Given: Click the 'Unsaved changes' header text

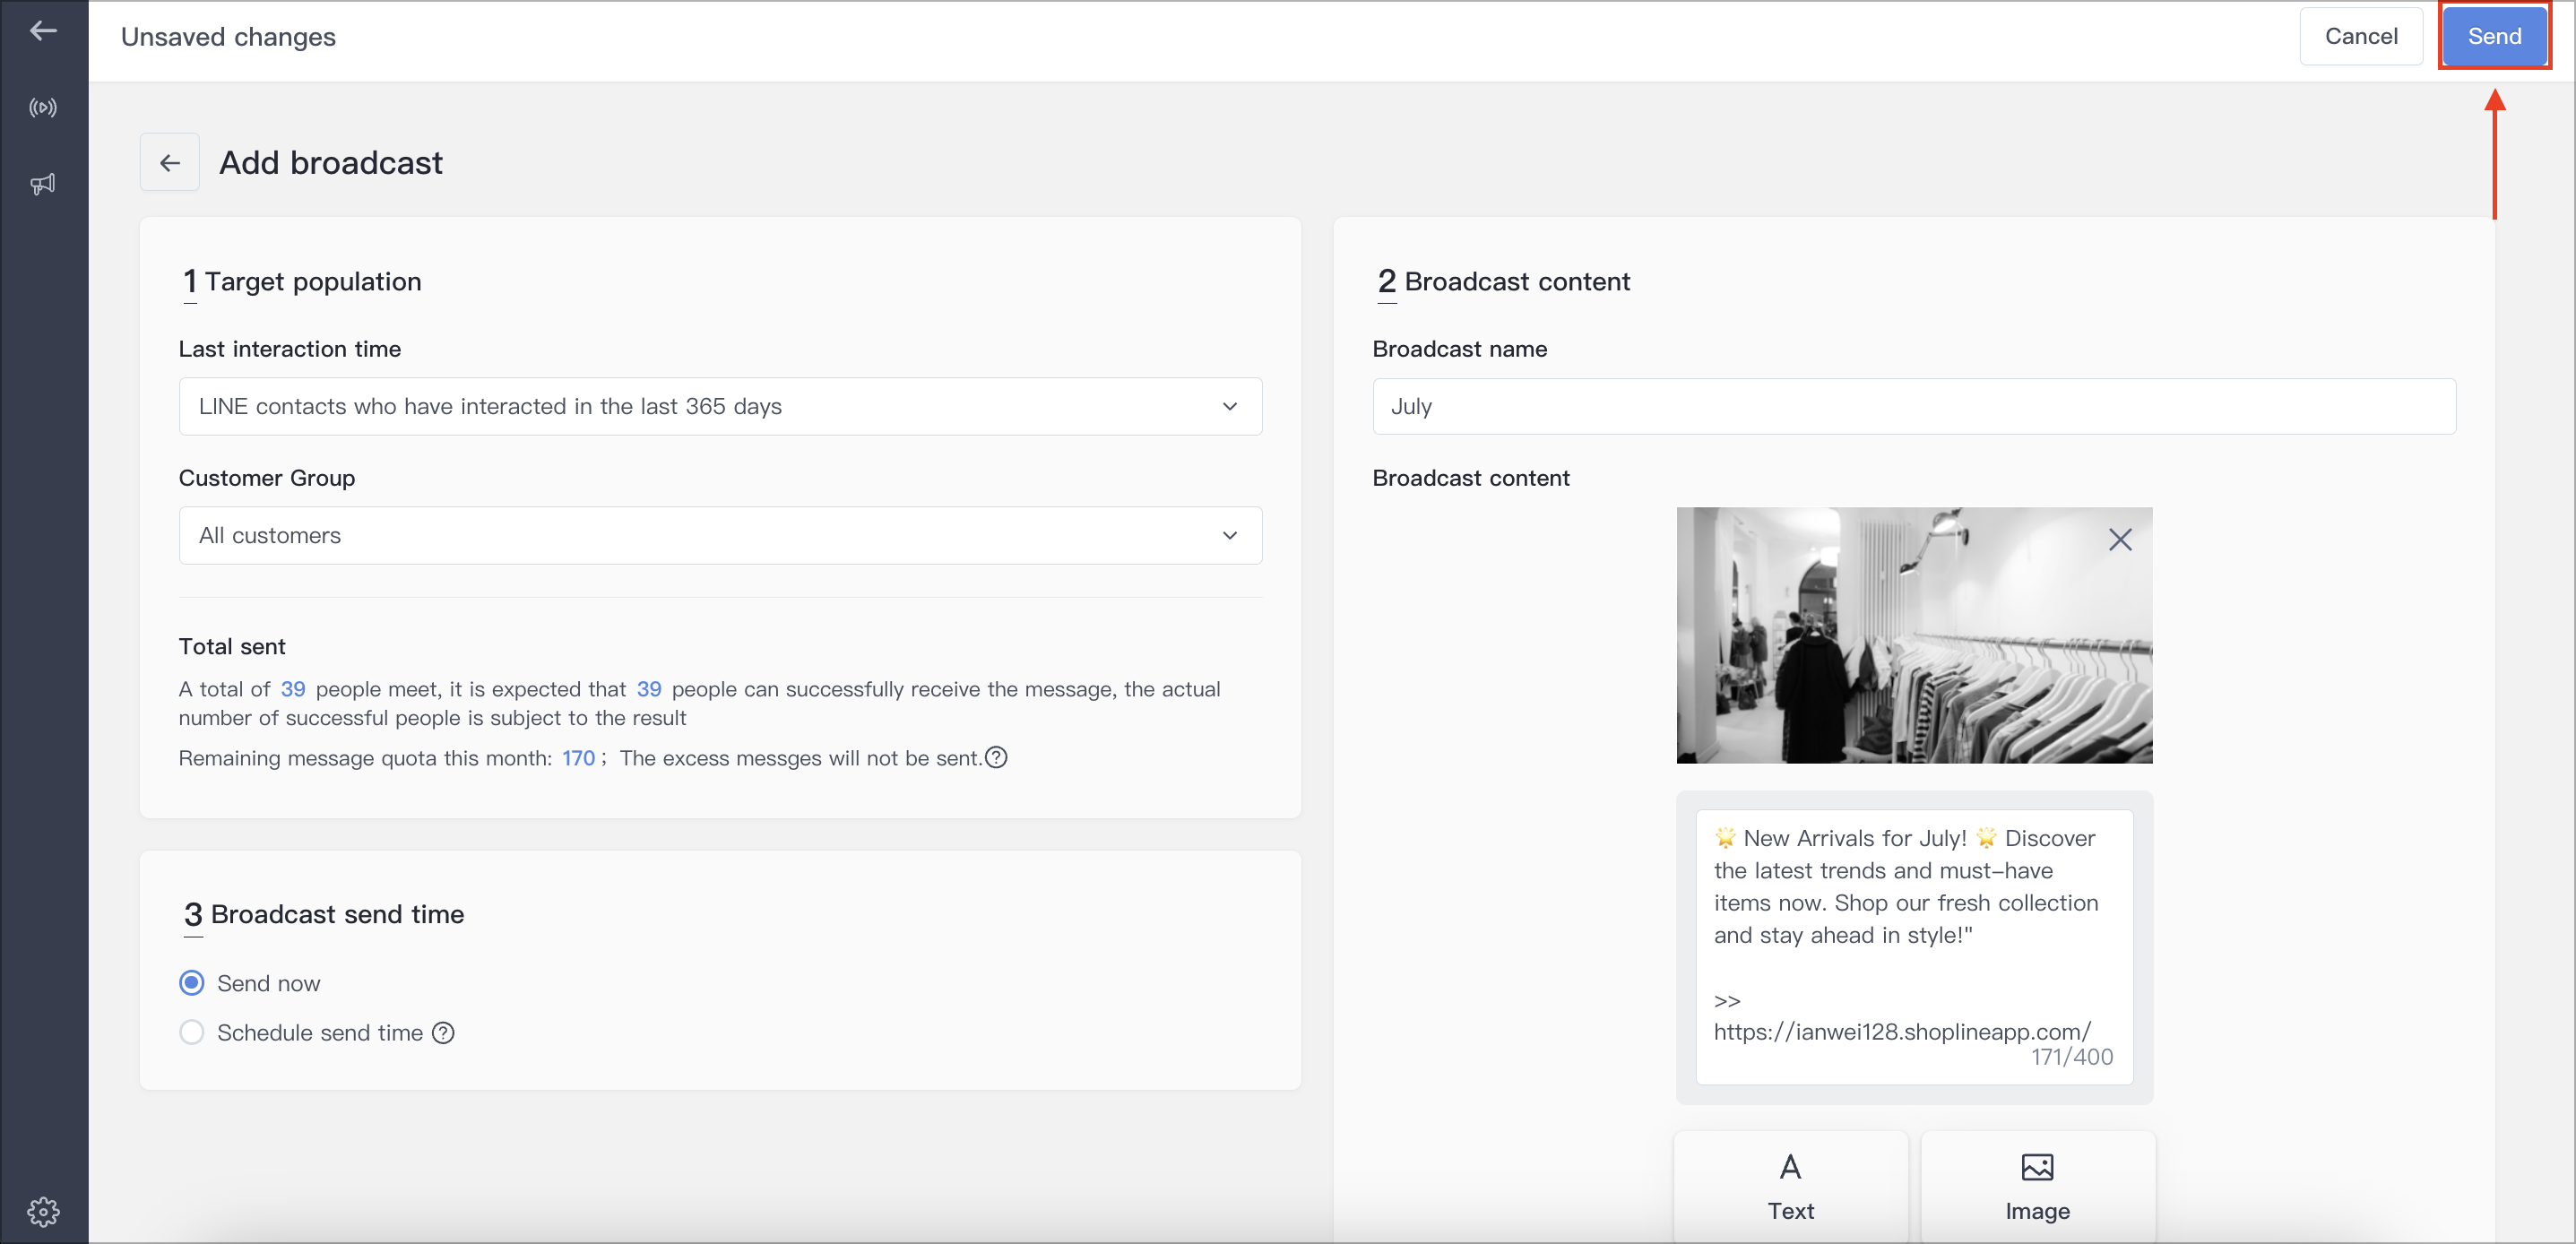Looking at the screenshot, I should 228,37.
